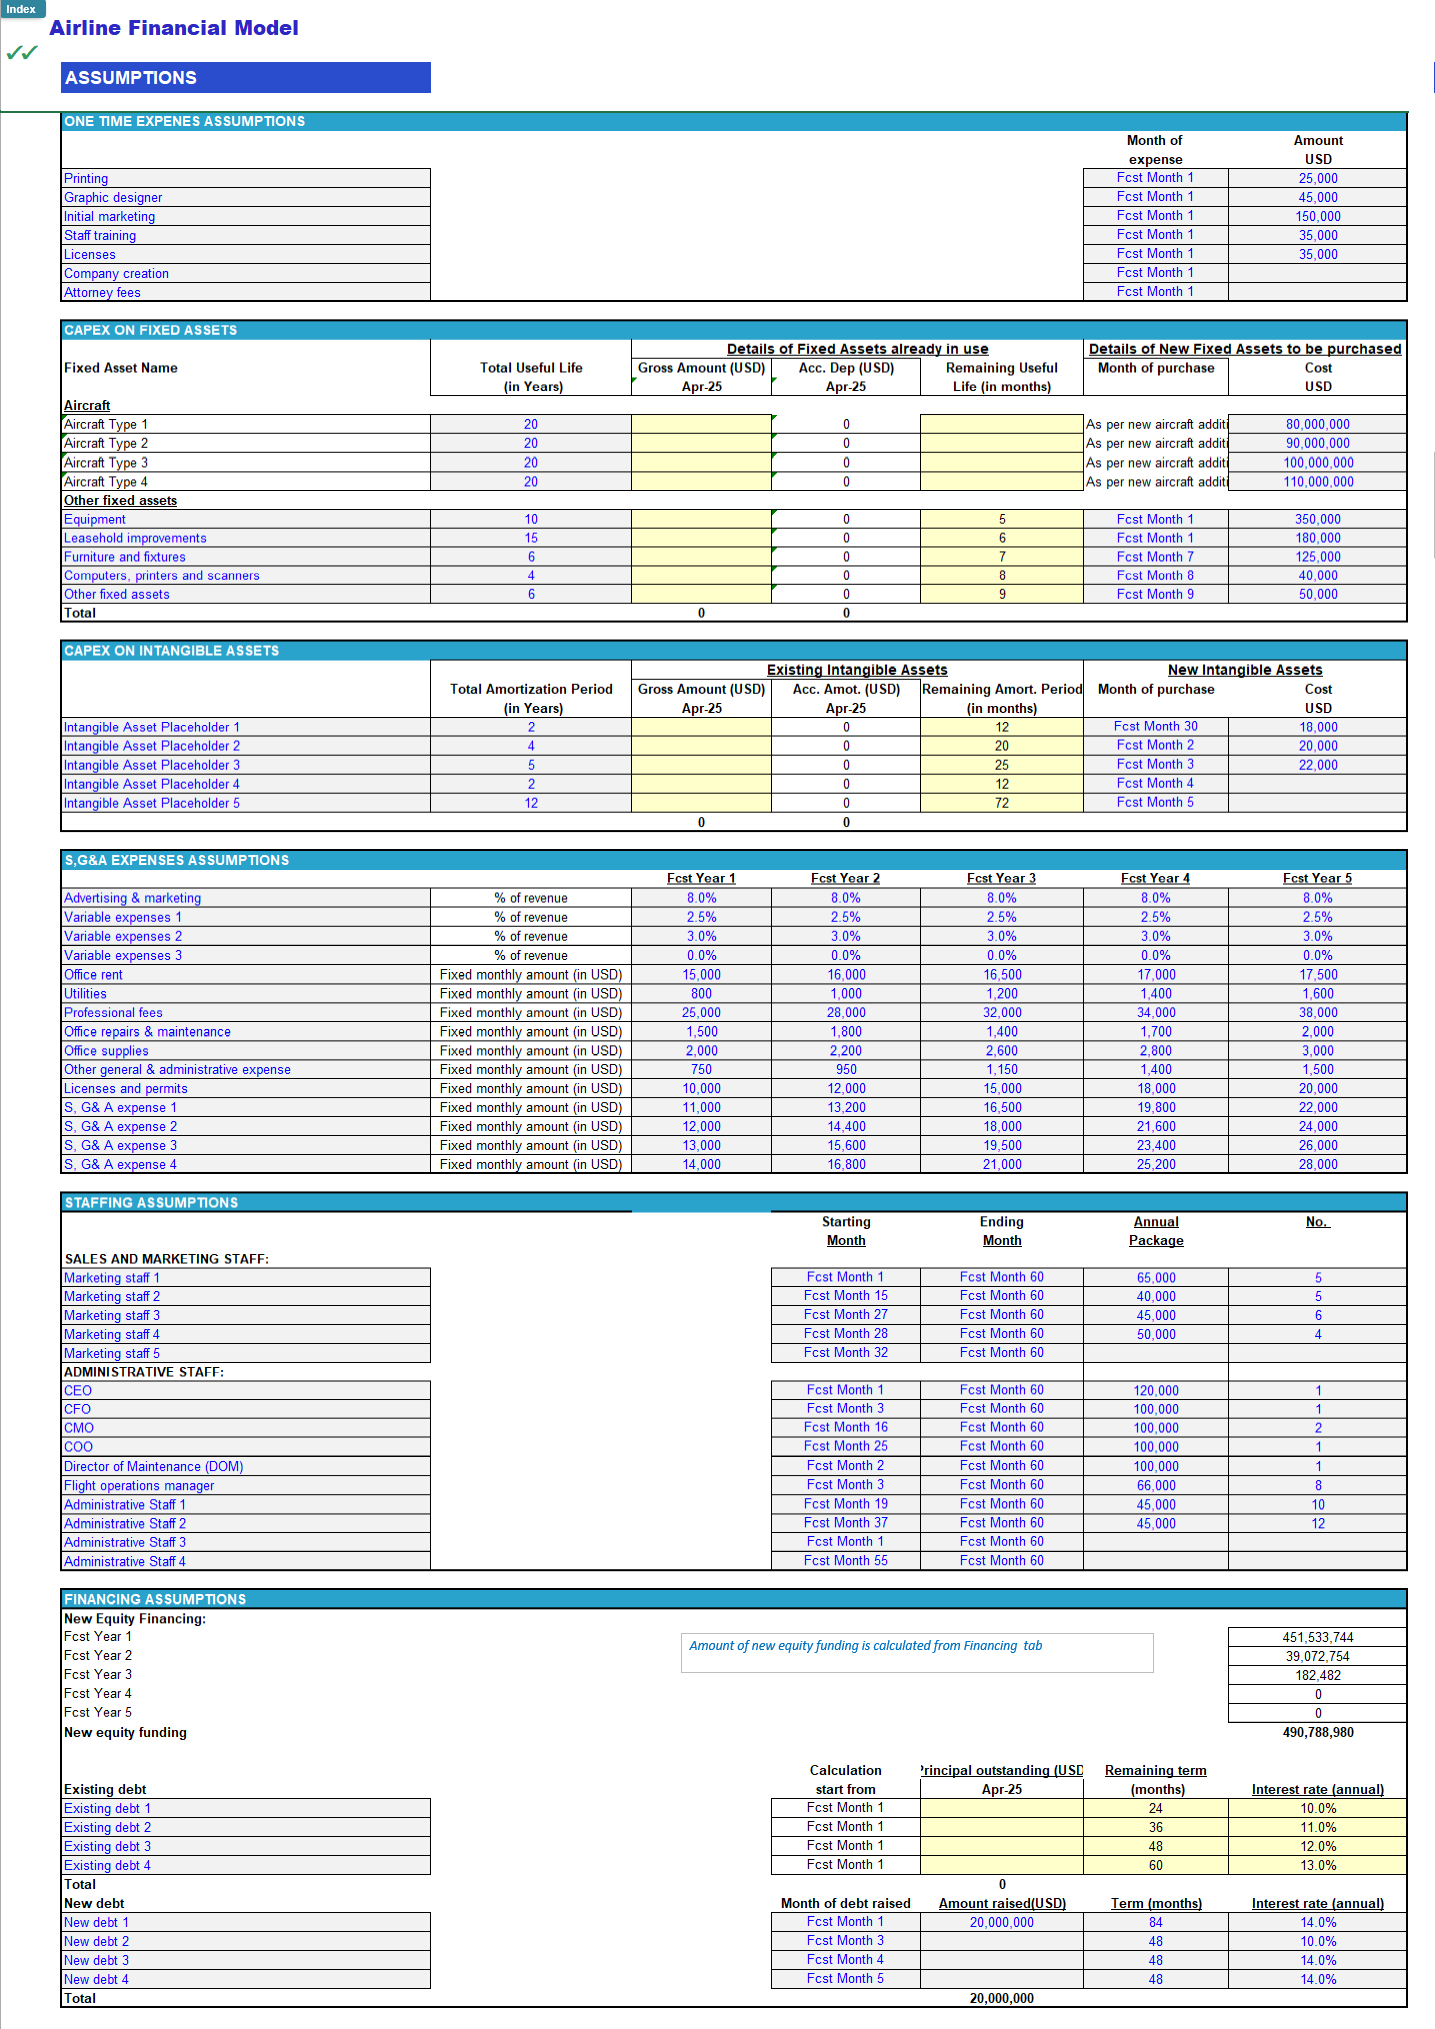
Task: Click Staff training month Fcst Month 1
Action: coord(1155,235)
